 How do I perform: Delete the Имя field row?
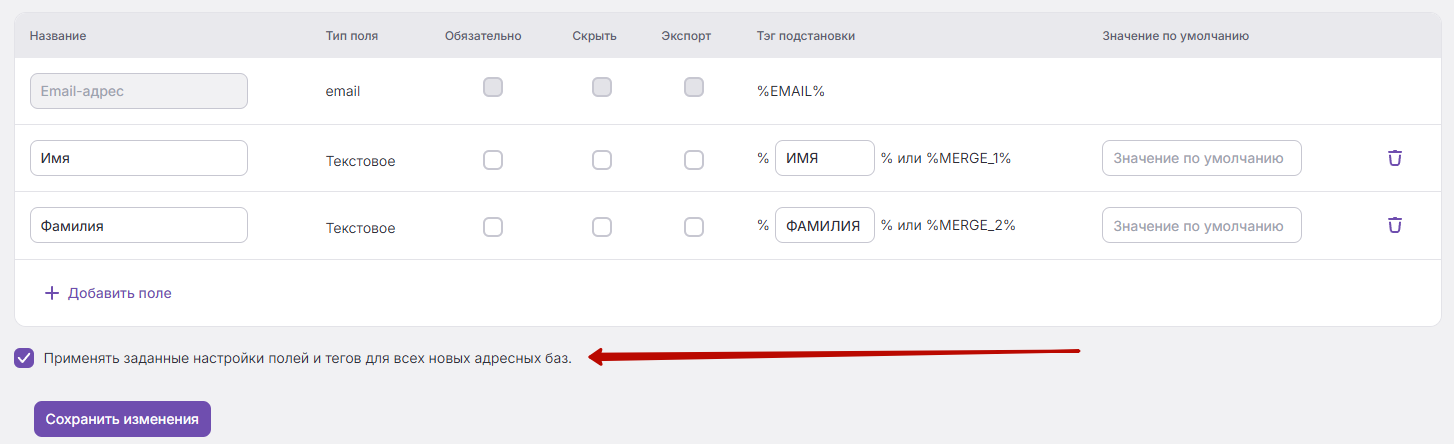pyautogui.click(x=1395, y=158)
